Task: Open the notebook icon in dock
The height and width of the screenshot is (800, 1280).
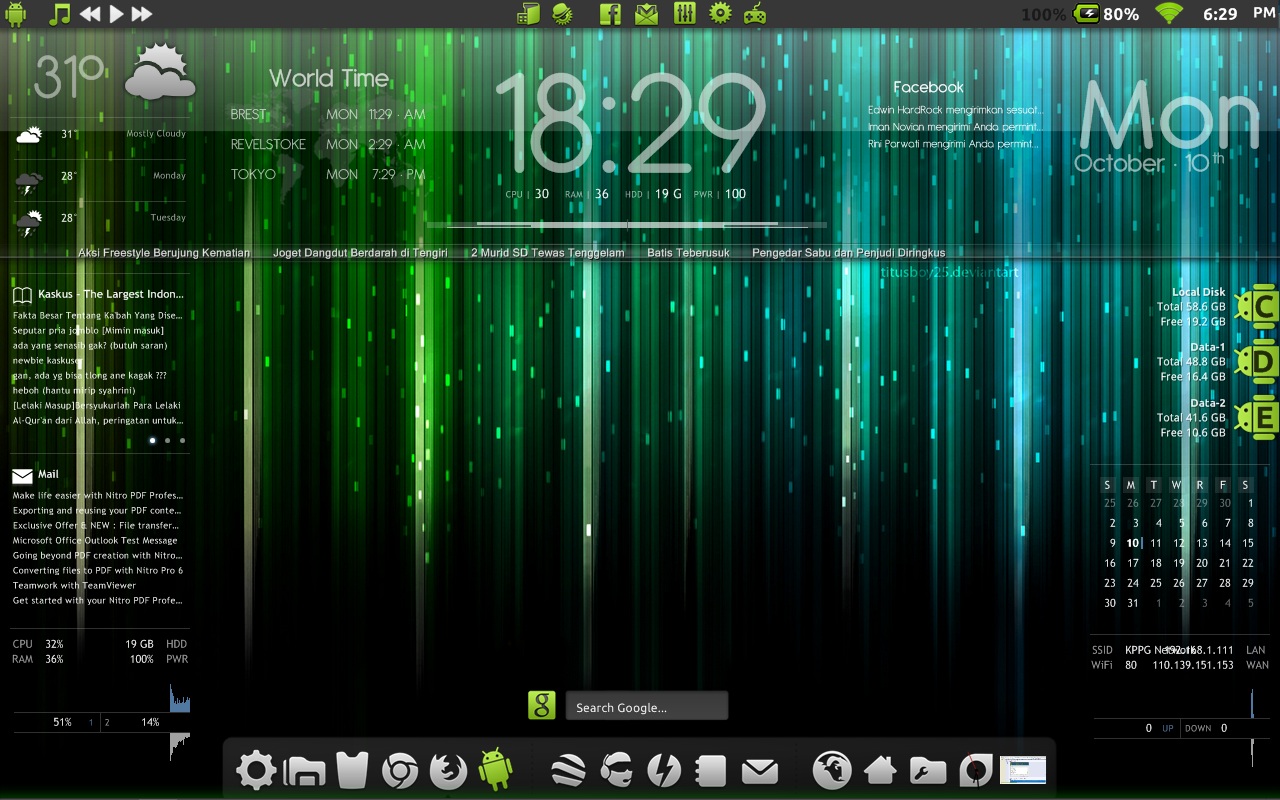Action: pos(711,771)
